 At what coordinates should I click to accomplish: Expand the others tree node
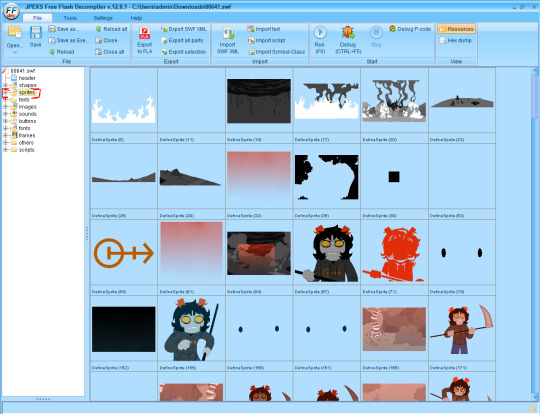(5, 143)
